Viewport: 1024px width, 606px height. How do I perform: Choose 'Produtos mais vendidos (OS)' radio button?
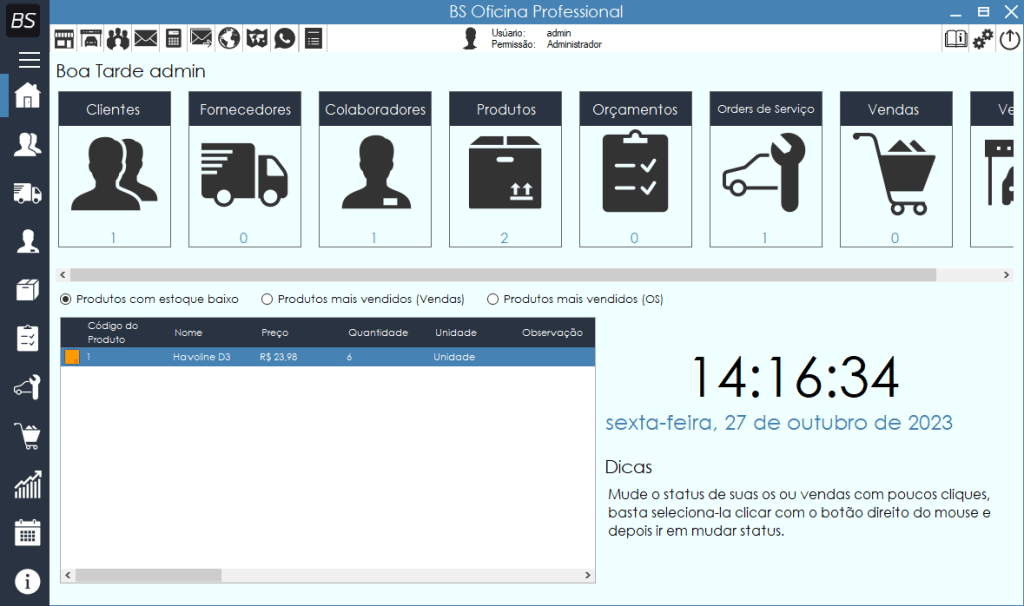[493, 299]
